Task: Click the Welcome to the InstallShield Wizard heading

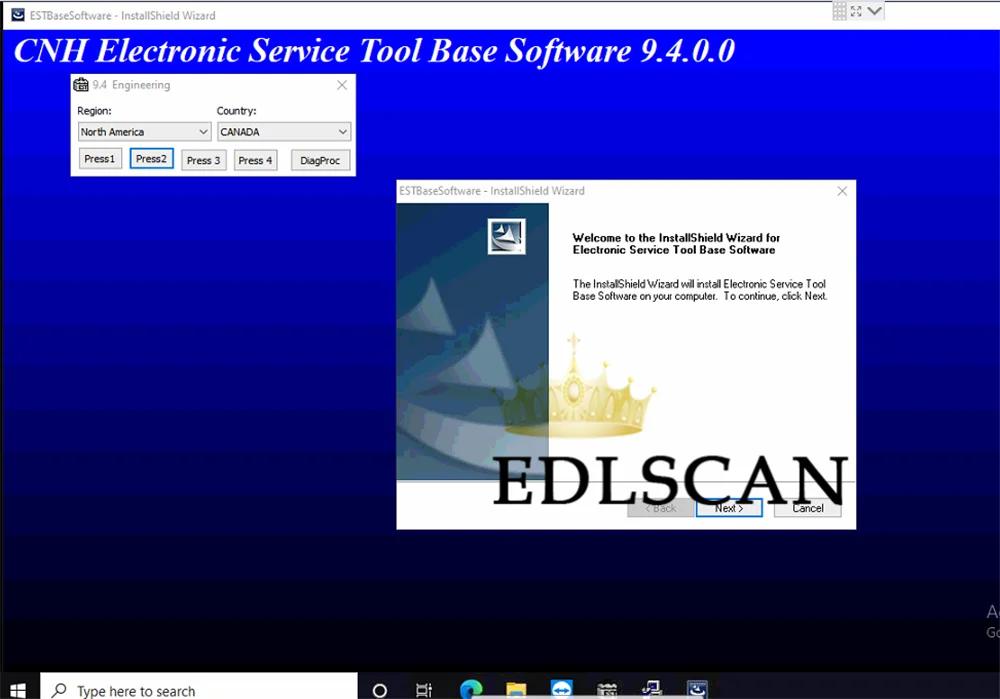Action: pyautogui.click(x=676, y=244)
